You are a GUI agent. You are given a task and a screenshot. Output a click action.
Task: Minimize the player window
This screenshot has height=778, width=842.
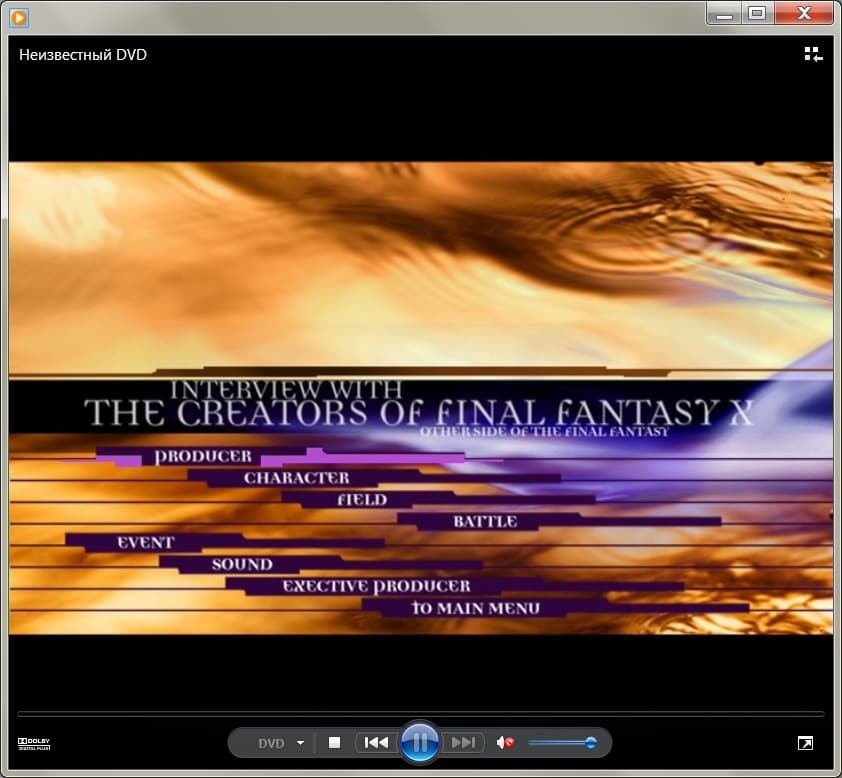pyautogui.click(x=724, y=13)
